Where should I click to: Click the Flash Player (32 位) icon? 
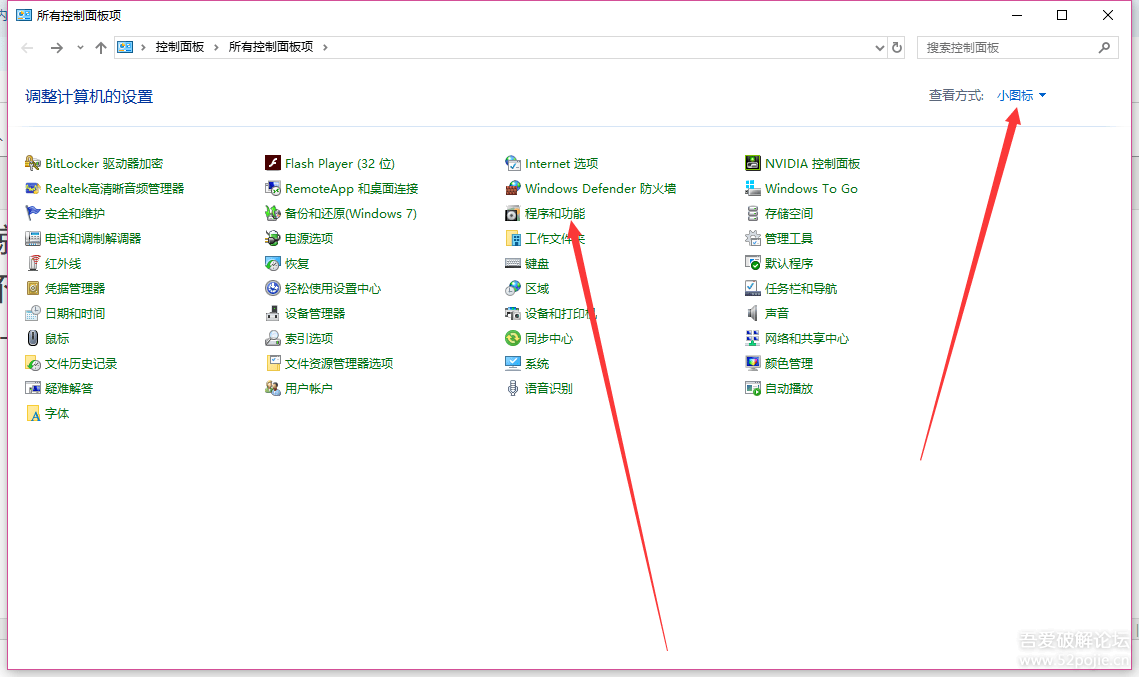(x=273, y=164)
